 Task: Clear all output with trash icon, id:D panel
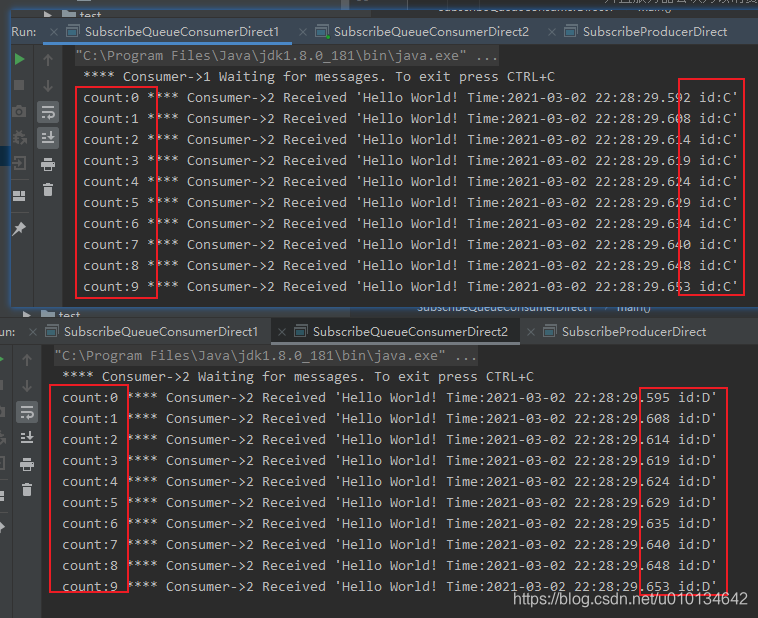click(x=27, y=490)
